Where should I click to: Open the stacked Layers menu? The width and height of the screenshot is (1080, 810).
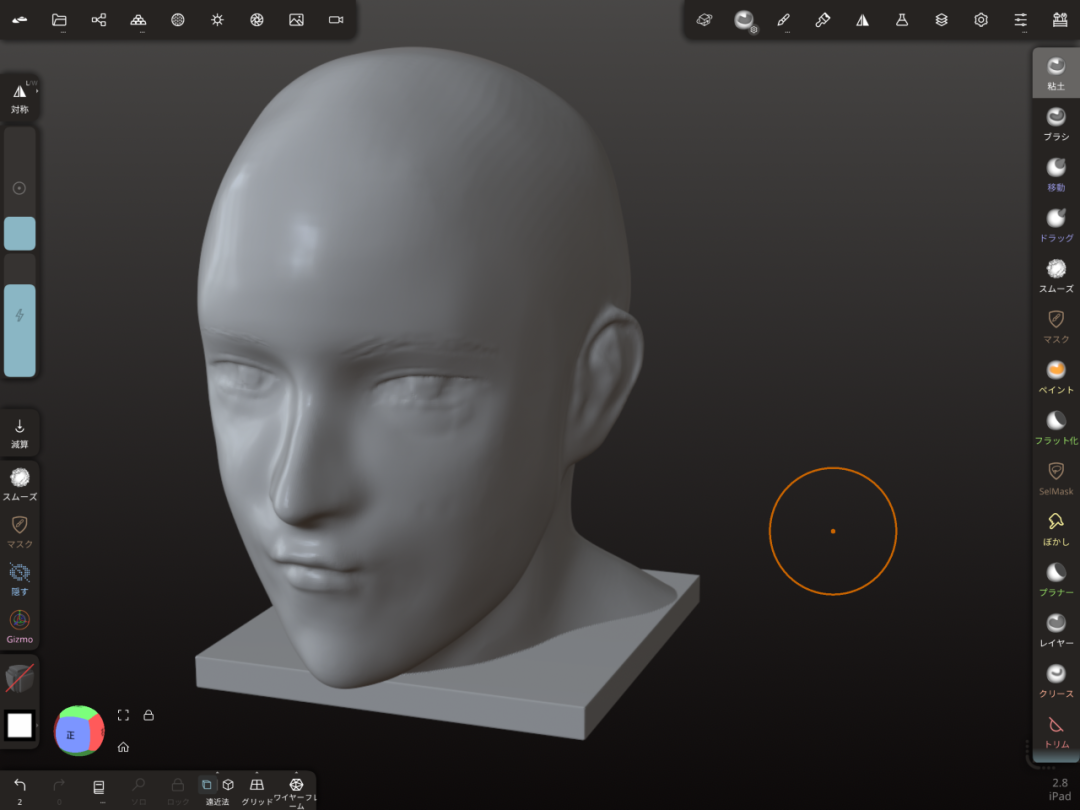click(942, 20)
